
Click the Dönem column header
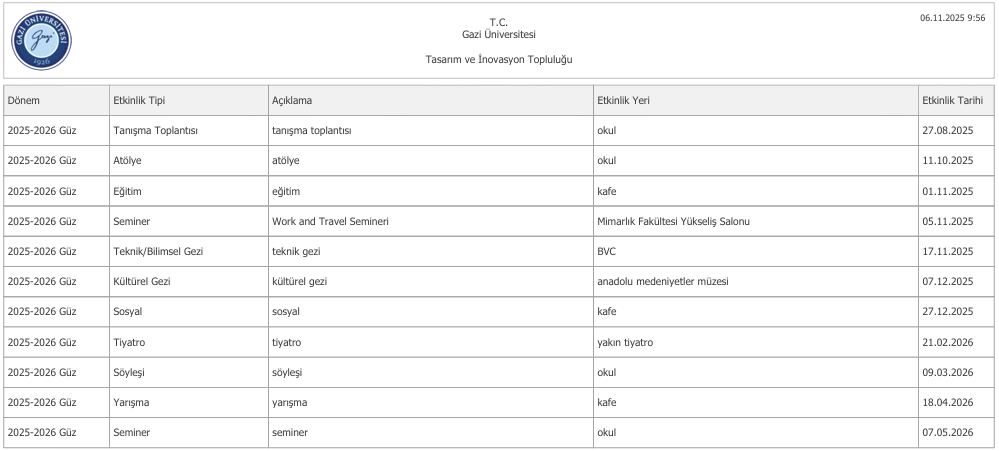click(24, 100)
